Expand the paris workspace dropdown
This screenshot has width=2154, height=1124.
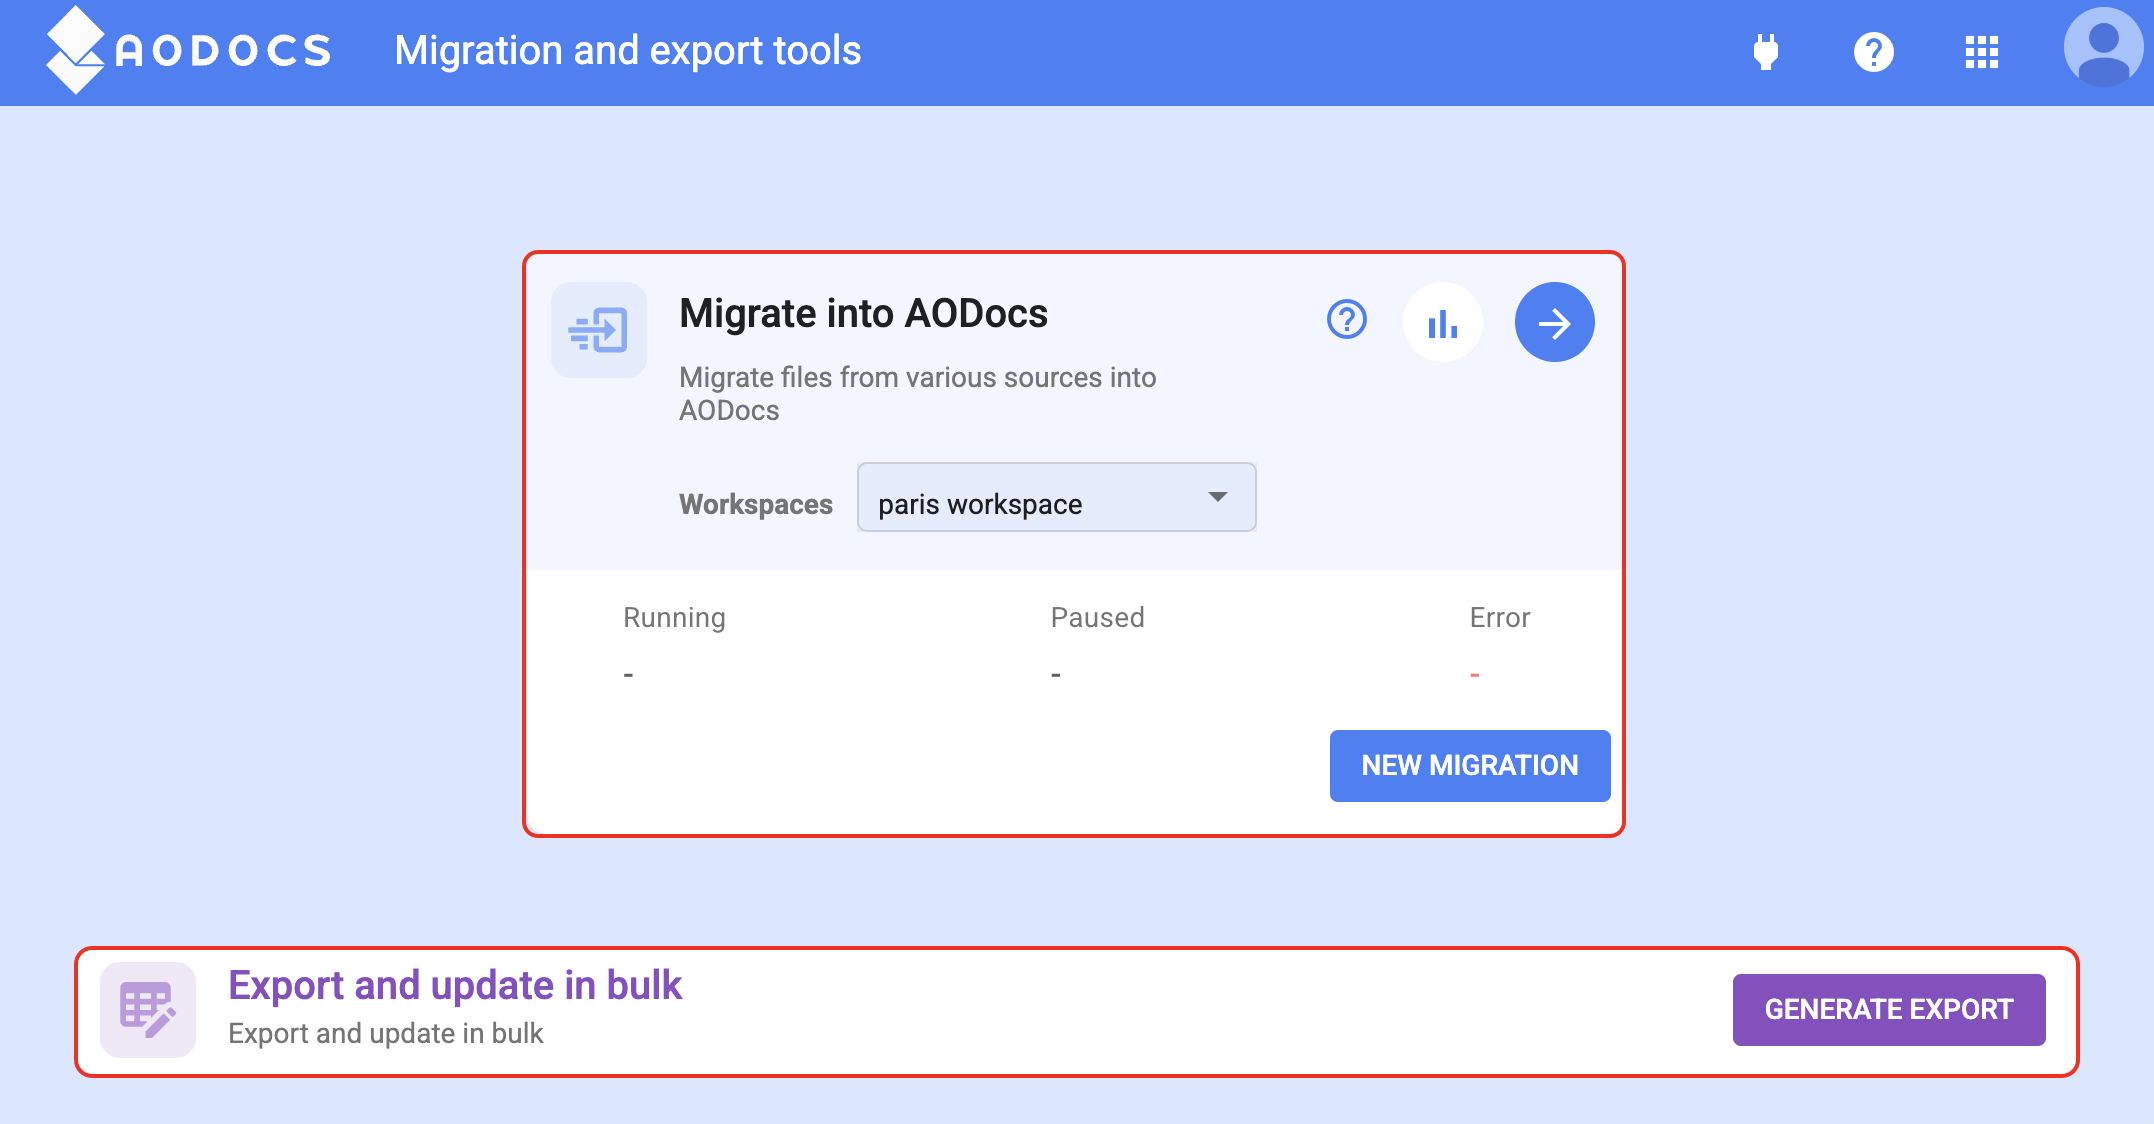(x=1056, y=497)
